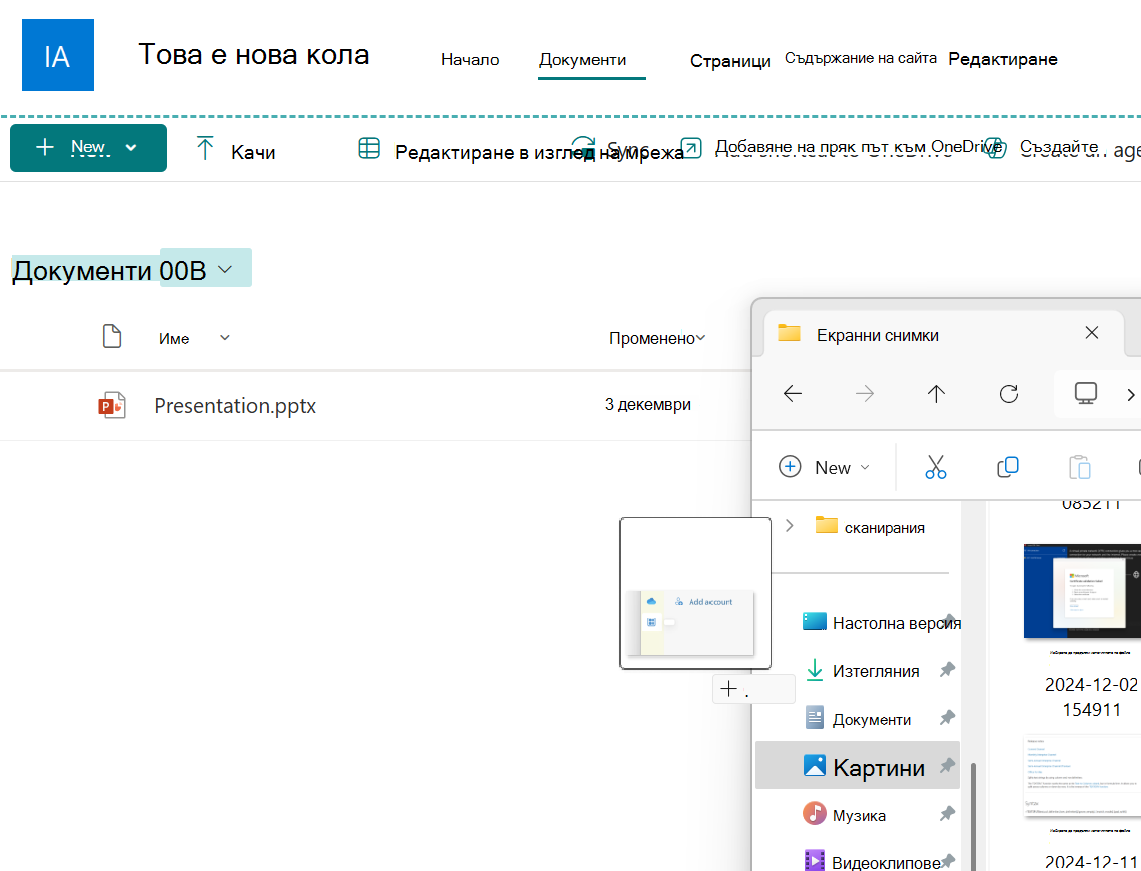Select the сканирания folder
The height and width of the screenshot is (871, 1141).
(870, 527)
